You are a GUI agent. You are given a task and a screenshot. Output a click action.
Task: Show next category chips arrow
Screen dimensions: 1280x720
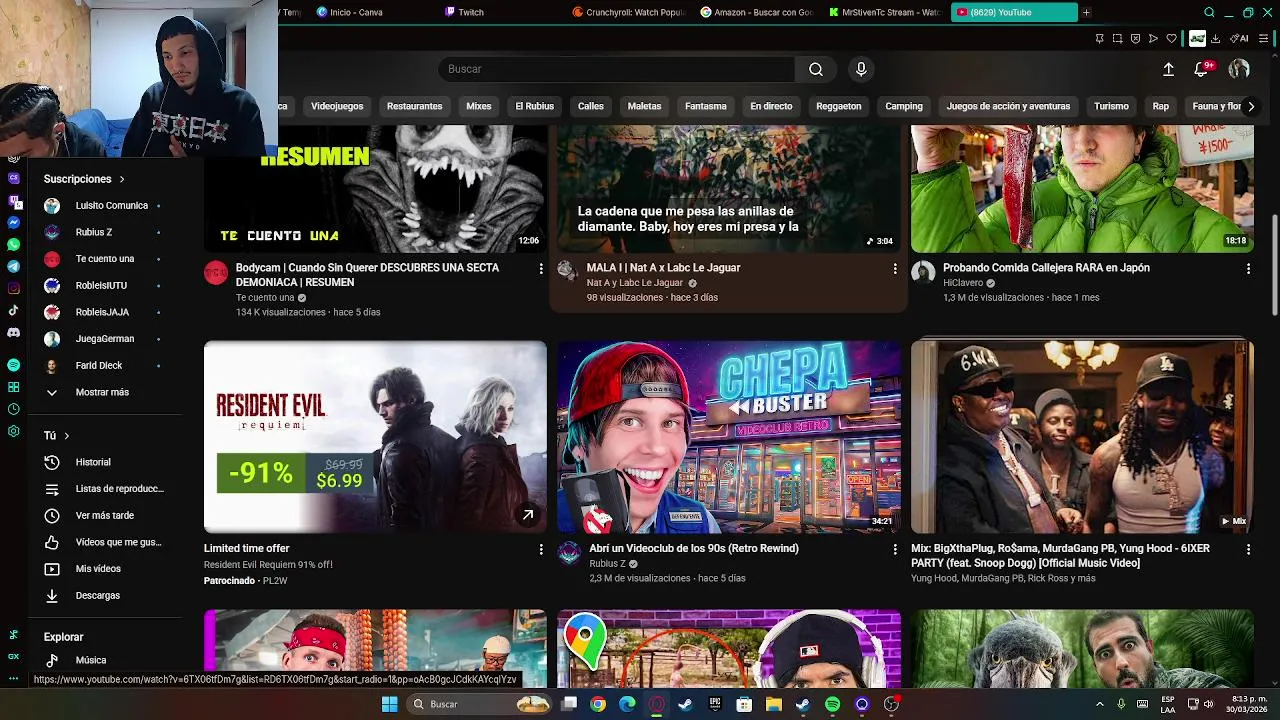tap(1250, 106)
